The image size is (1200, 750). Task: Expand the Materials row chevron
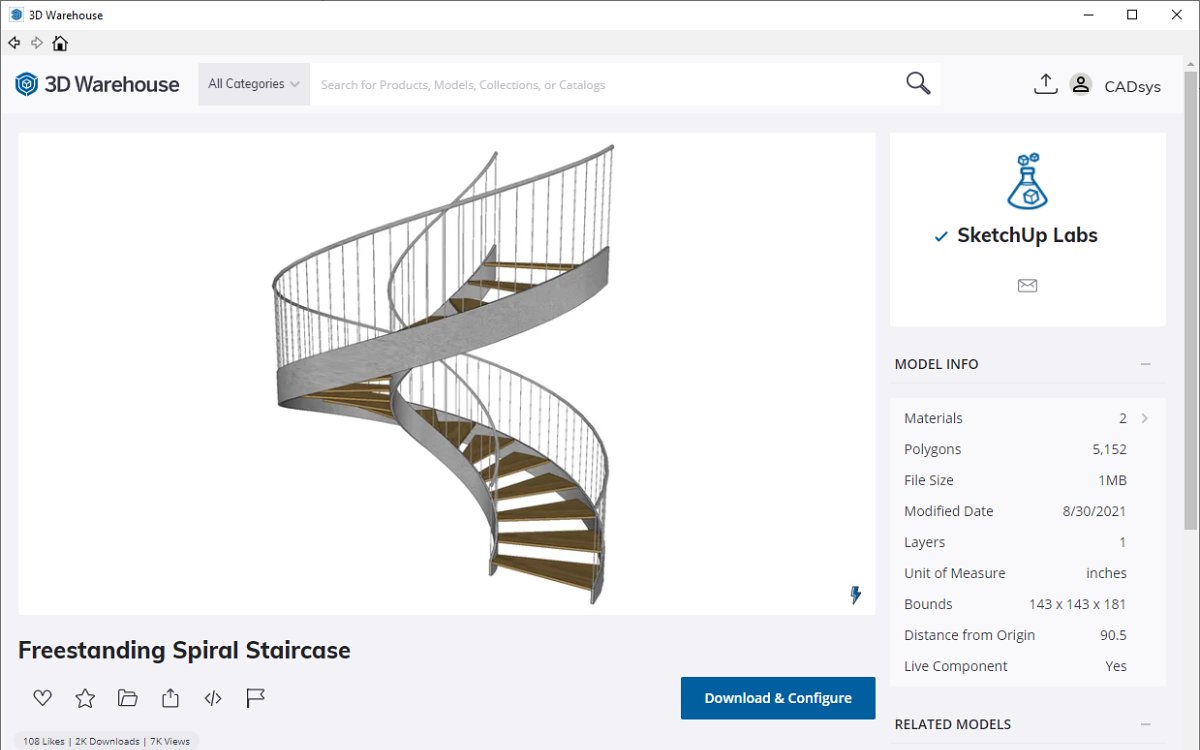coord(1145,419)
